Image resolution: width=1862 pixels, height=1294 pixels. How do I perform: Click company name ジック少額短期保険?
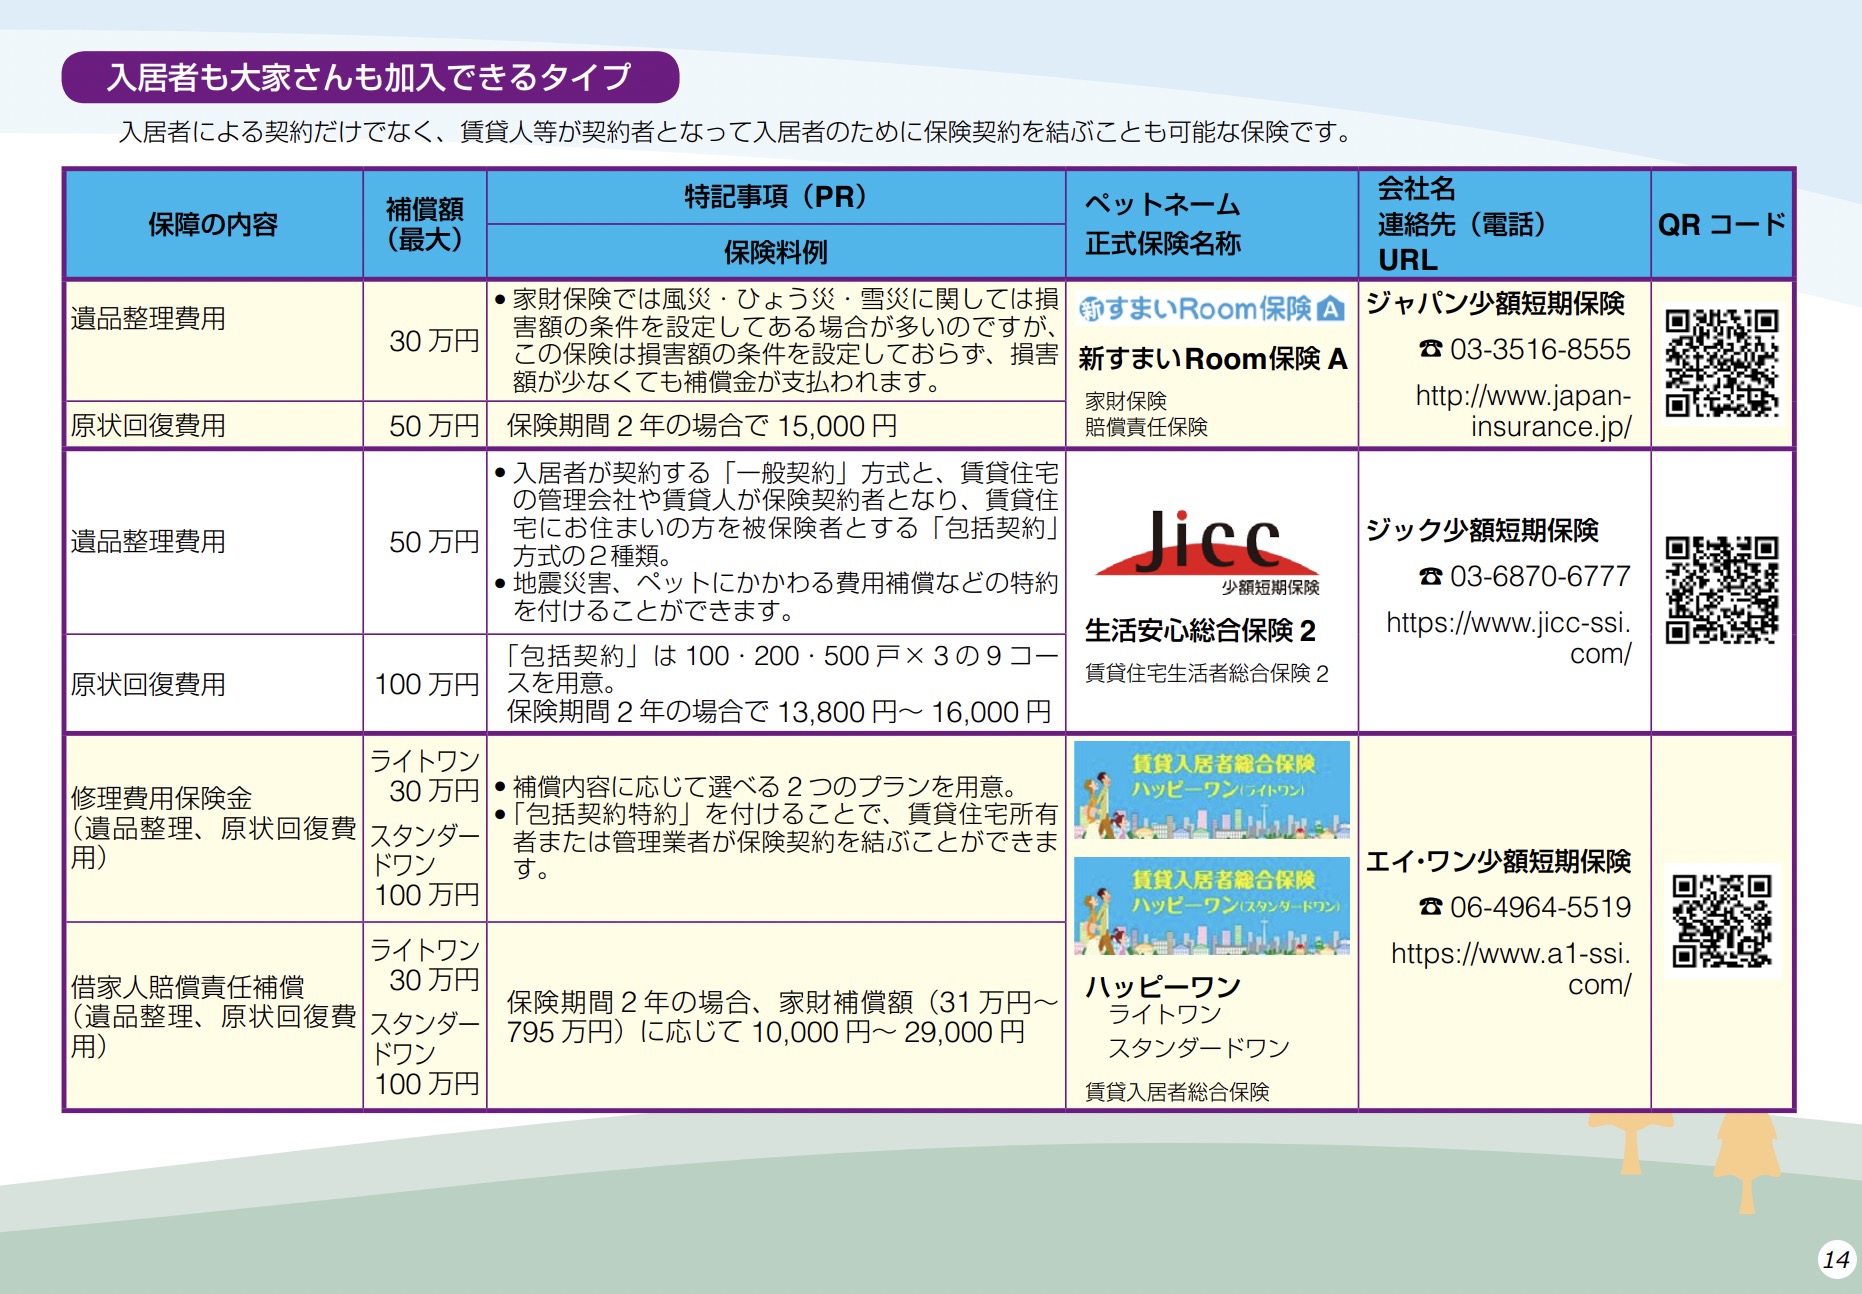click(x=1482, y=530)
